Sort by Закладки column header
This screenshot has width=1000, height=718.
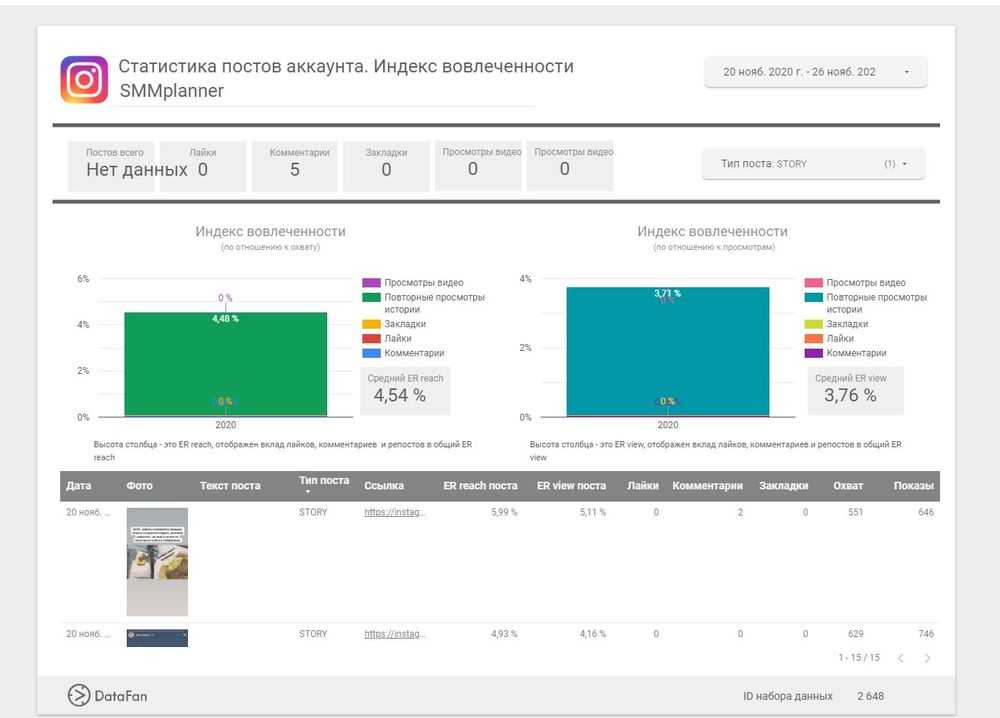784,486
